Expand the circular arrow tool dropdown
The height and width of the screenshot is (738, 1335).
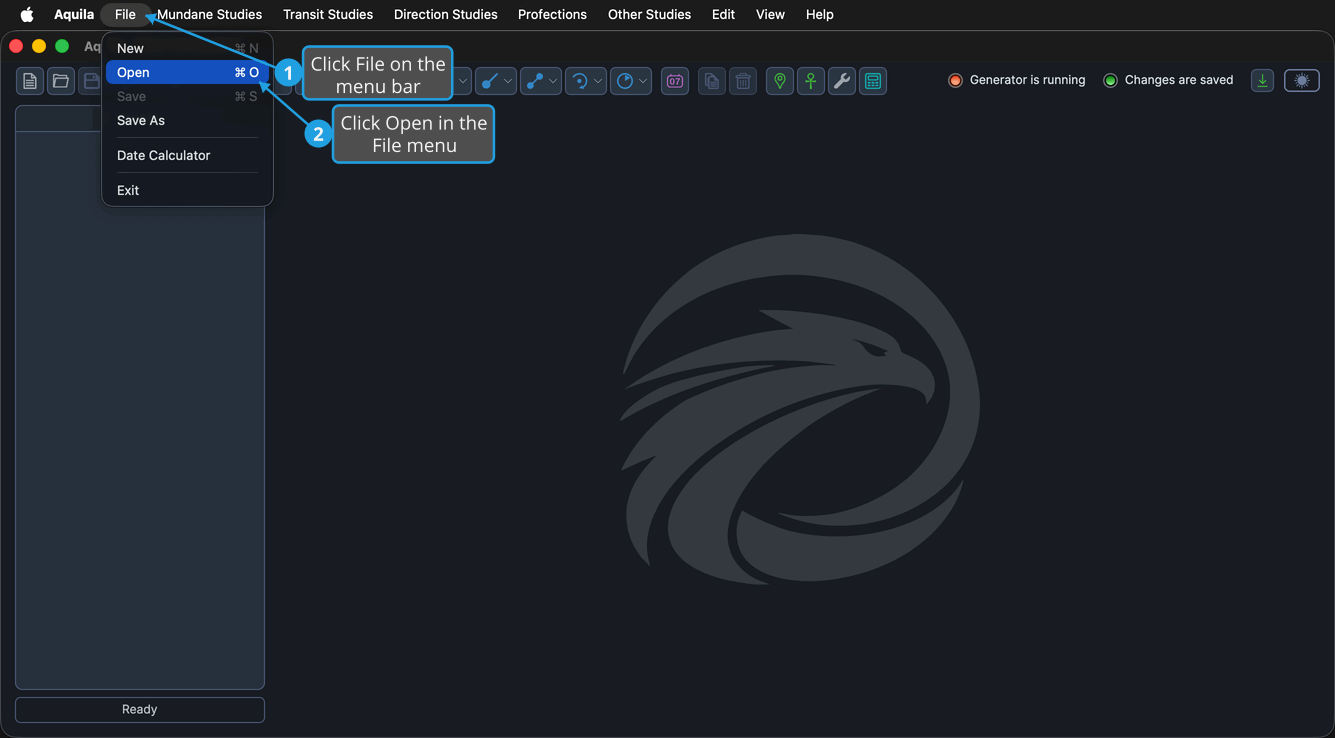point(598,82)
